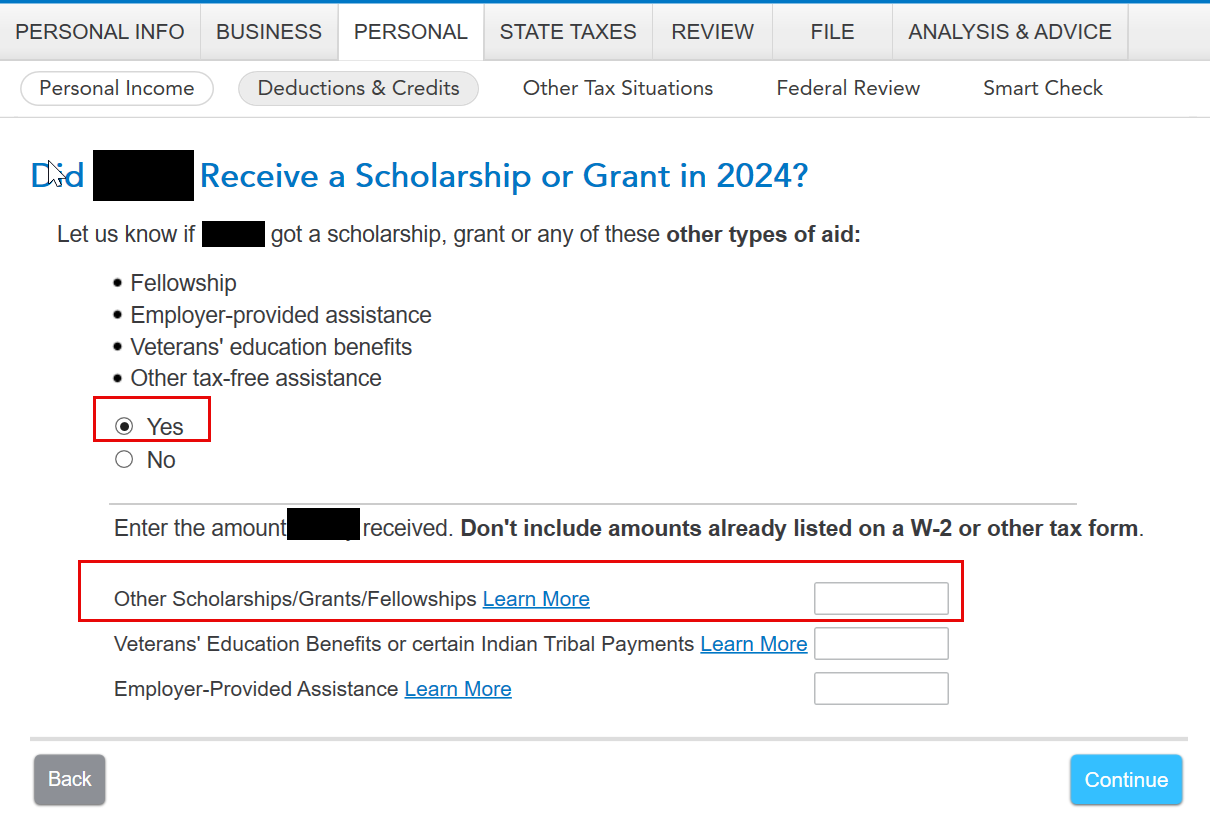Select the Personal Income sub-tab

click(x=117, y=88)
